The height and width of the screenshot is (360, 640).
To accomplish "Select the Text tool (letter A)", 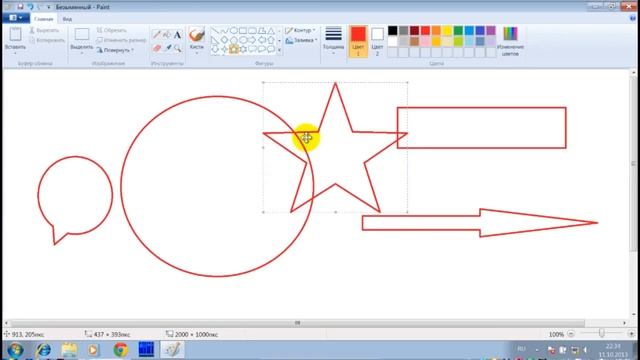I will click(177, 35).
